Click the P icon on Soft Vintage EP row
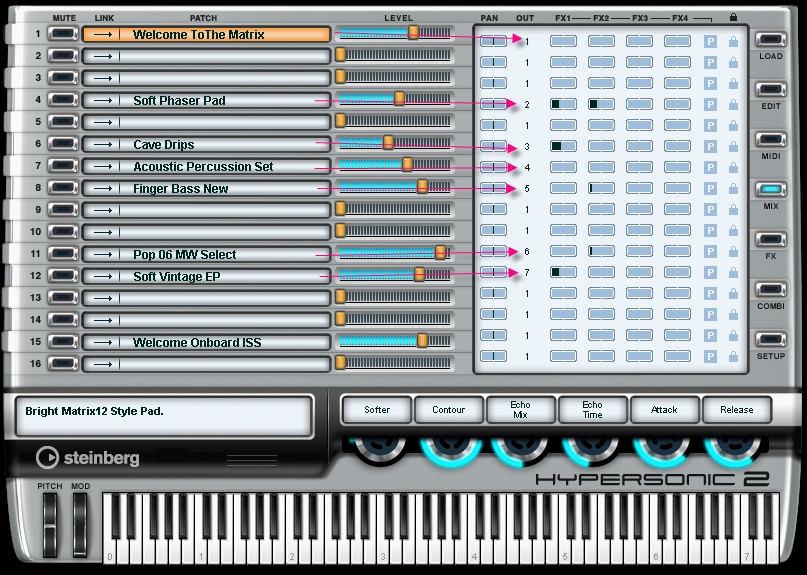The height and width of the screenshot is (575, 807). point(710,272)
